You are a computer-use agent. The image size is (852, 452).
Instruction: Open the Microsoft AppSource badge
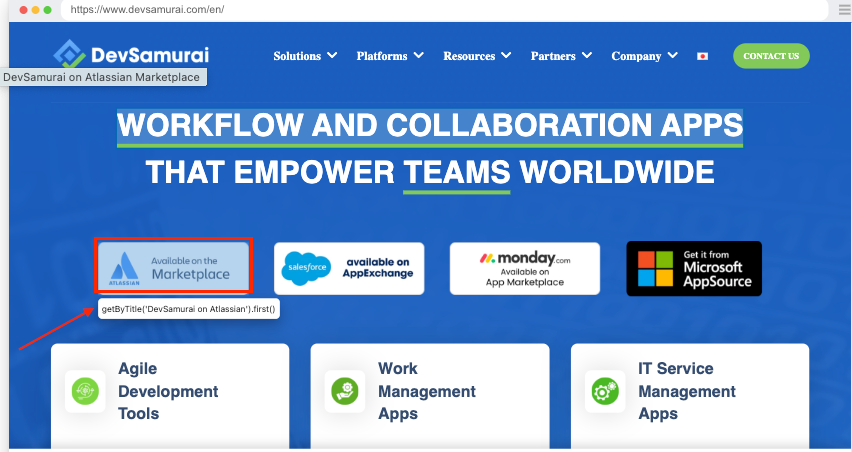694,268
